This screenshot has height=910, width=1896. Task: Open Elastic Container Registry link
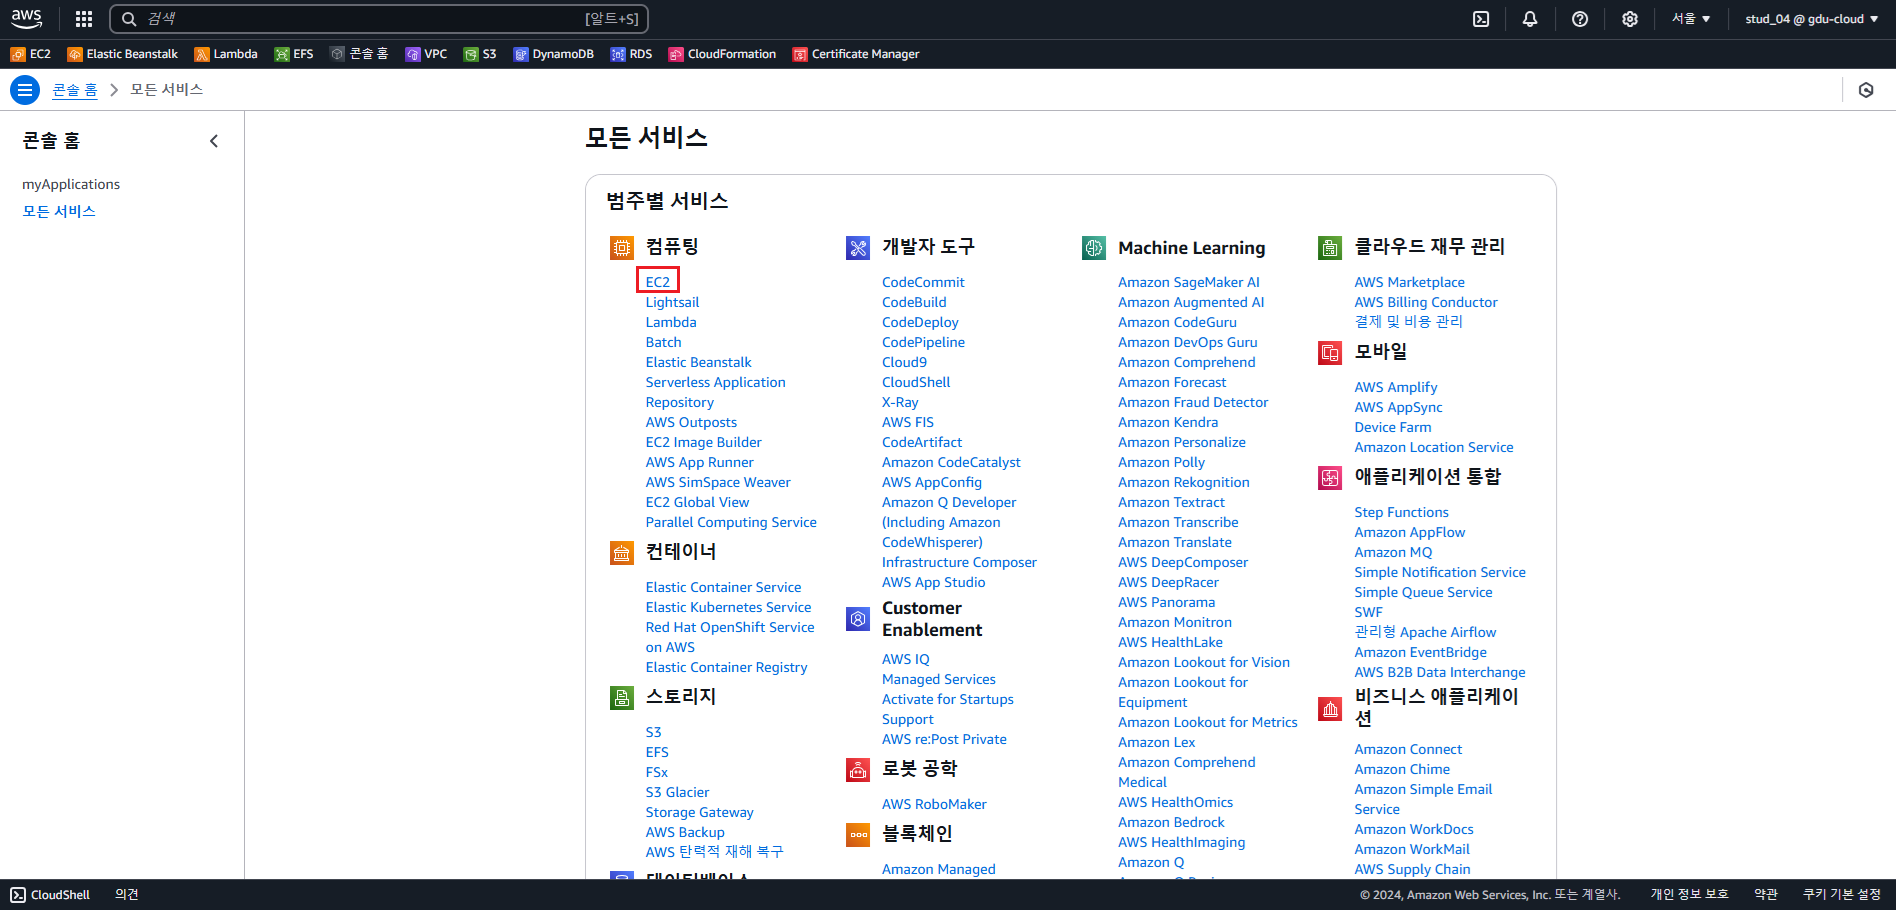(727, 667)
